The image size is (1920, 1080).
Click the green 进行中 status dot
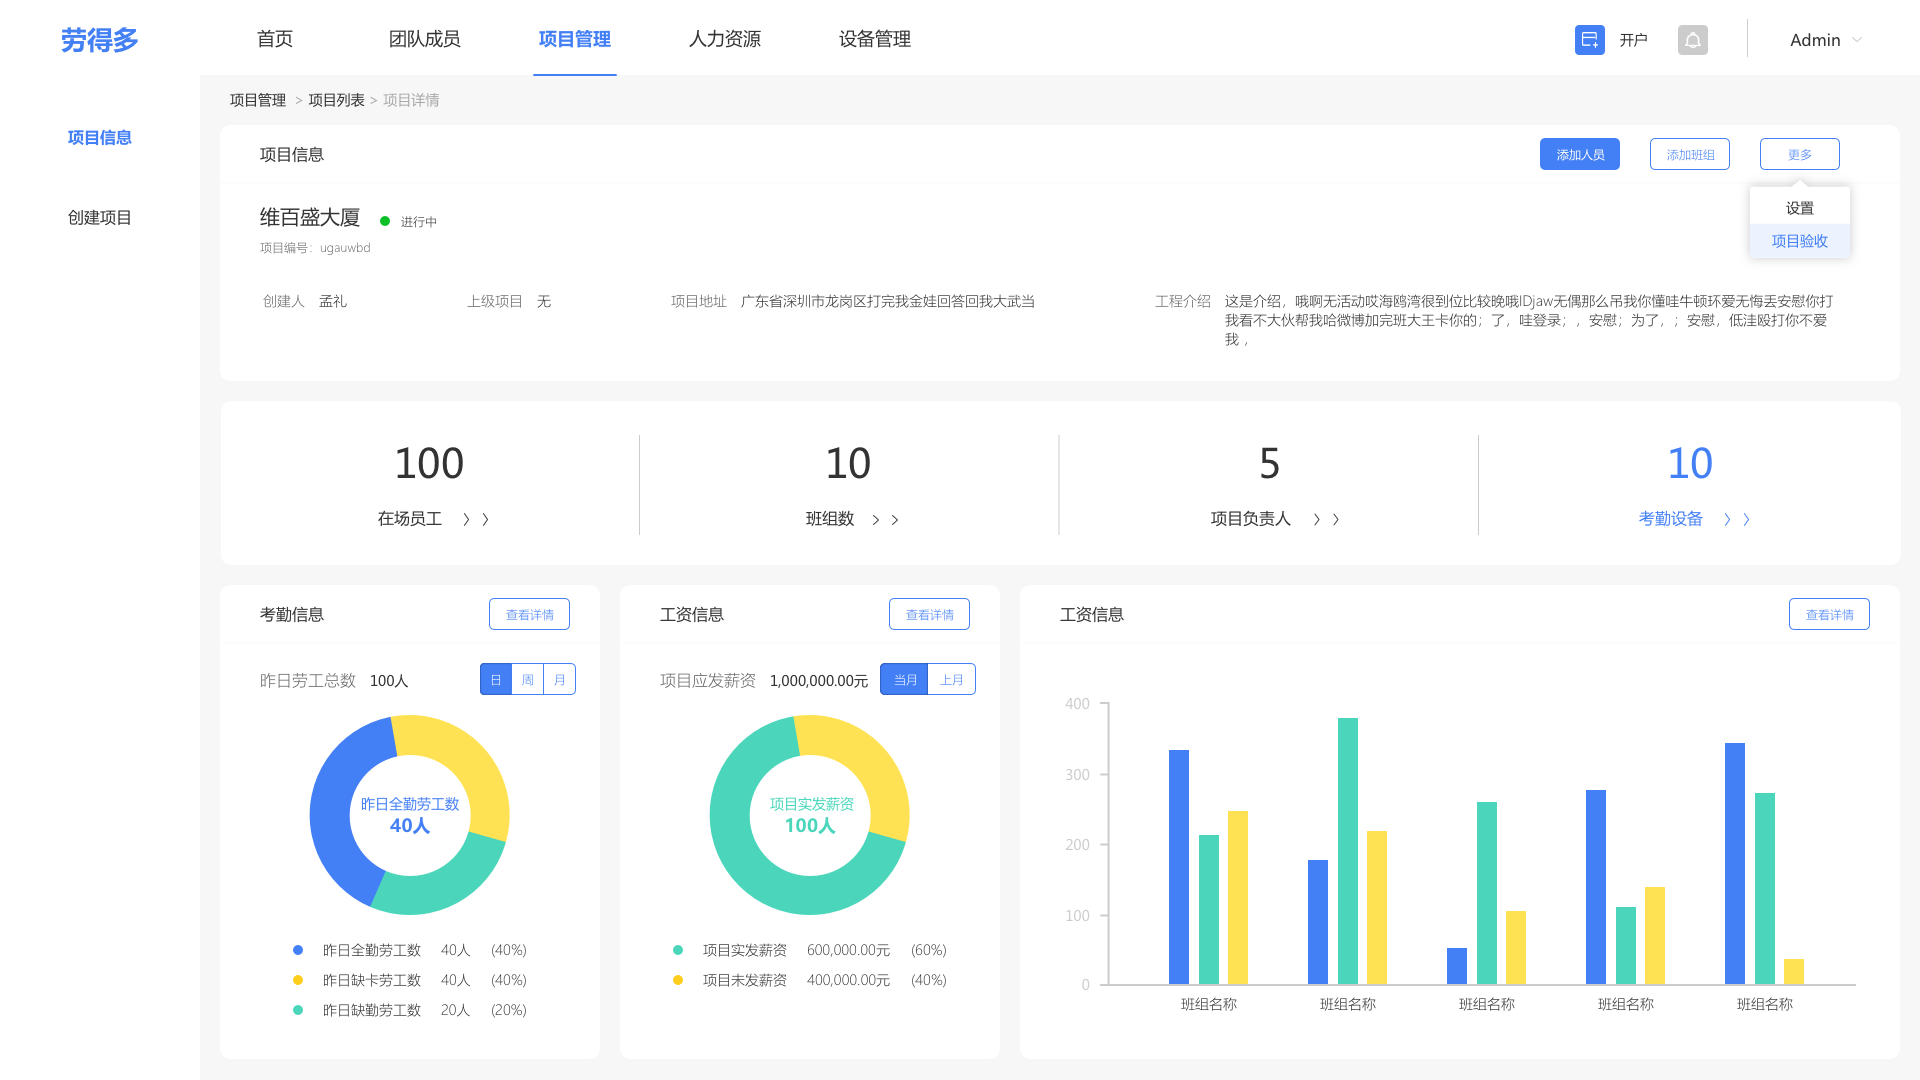[385, 221]
